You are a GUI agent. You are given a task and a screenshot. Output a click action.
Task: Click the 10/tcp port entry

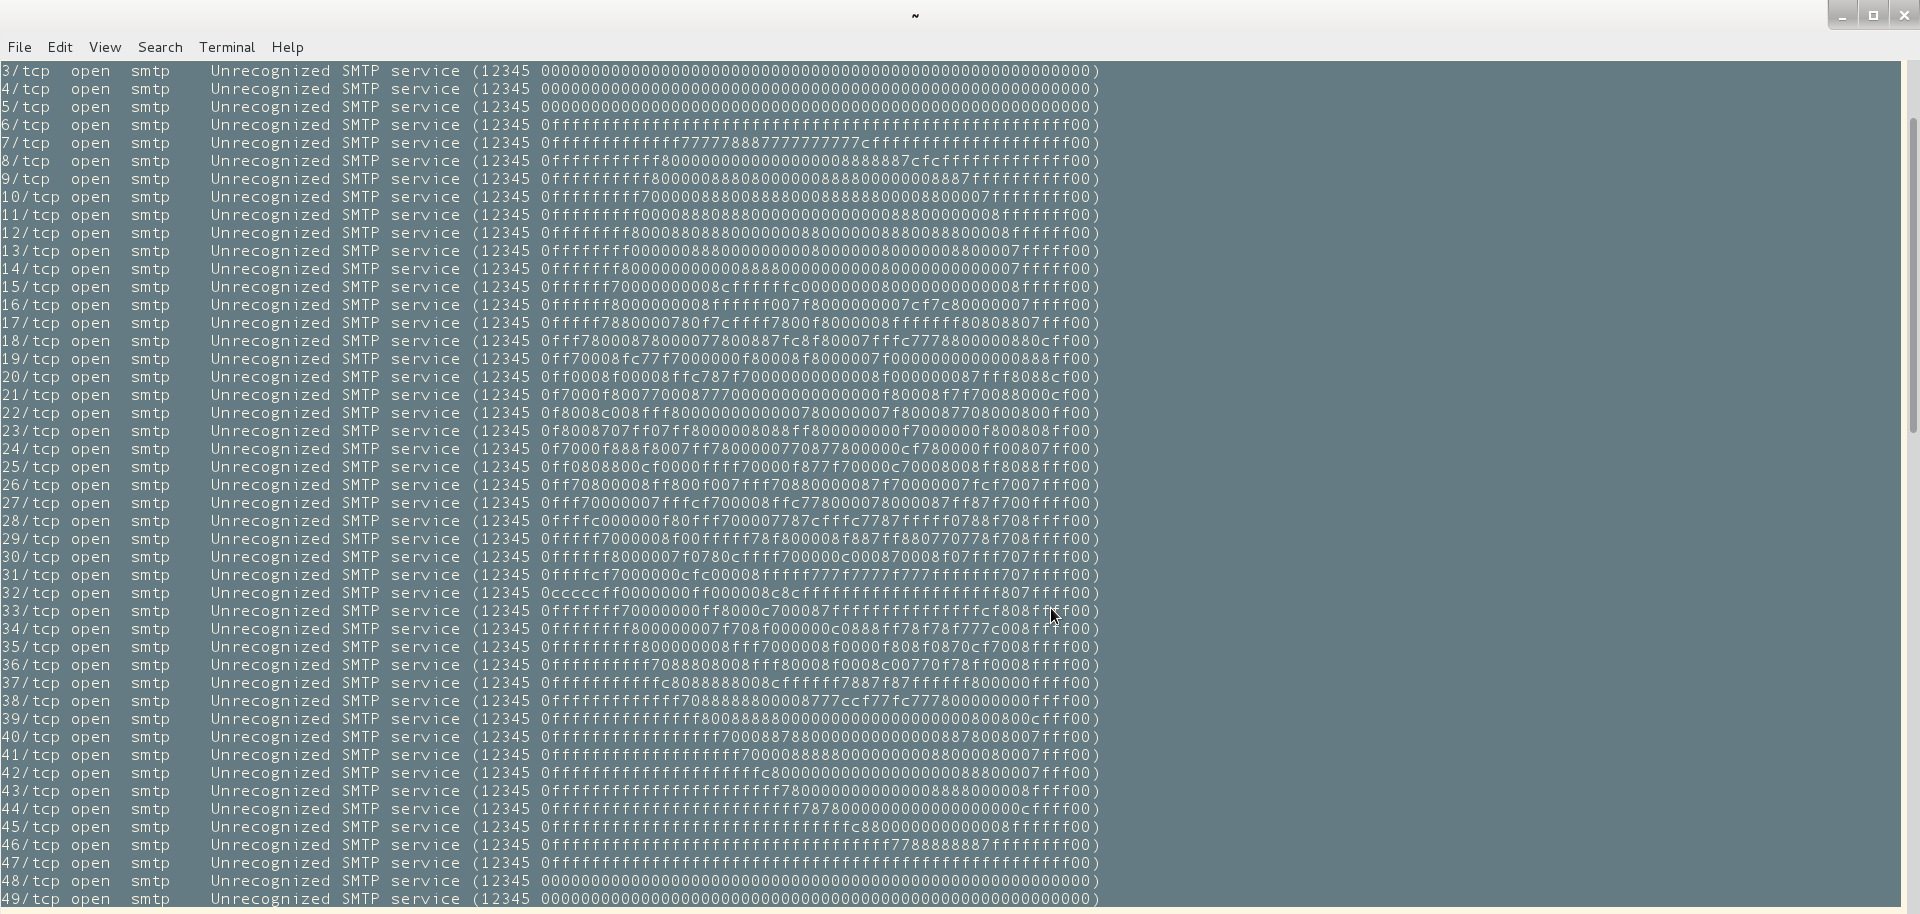(x=30, y=197)
